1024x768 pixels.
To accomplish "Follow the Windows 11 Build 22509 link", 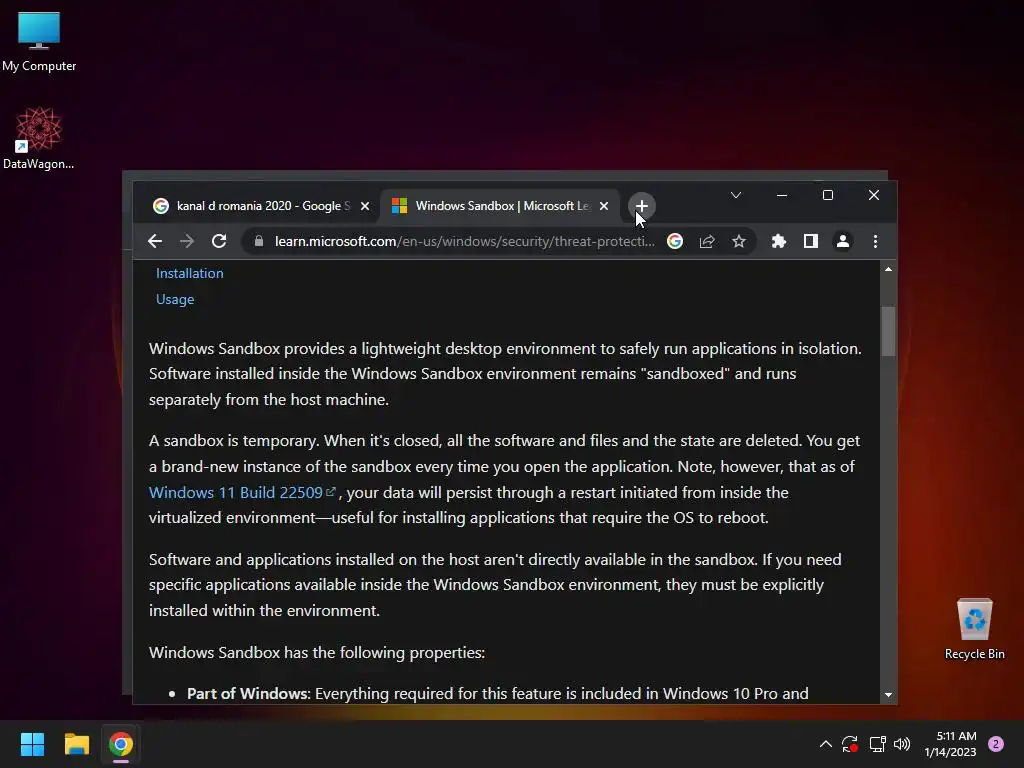I will tap(242, 492).
